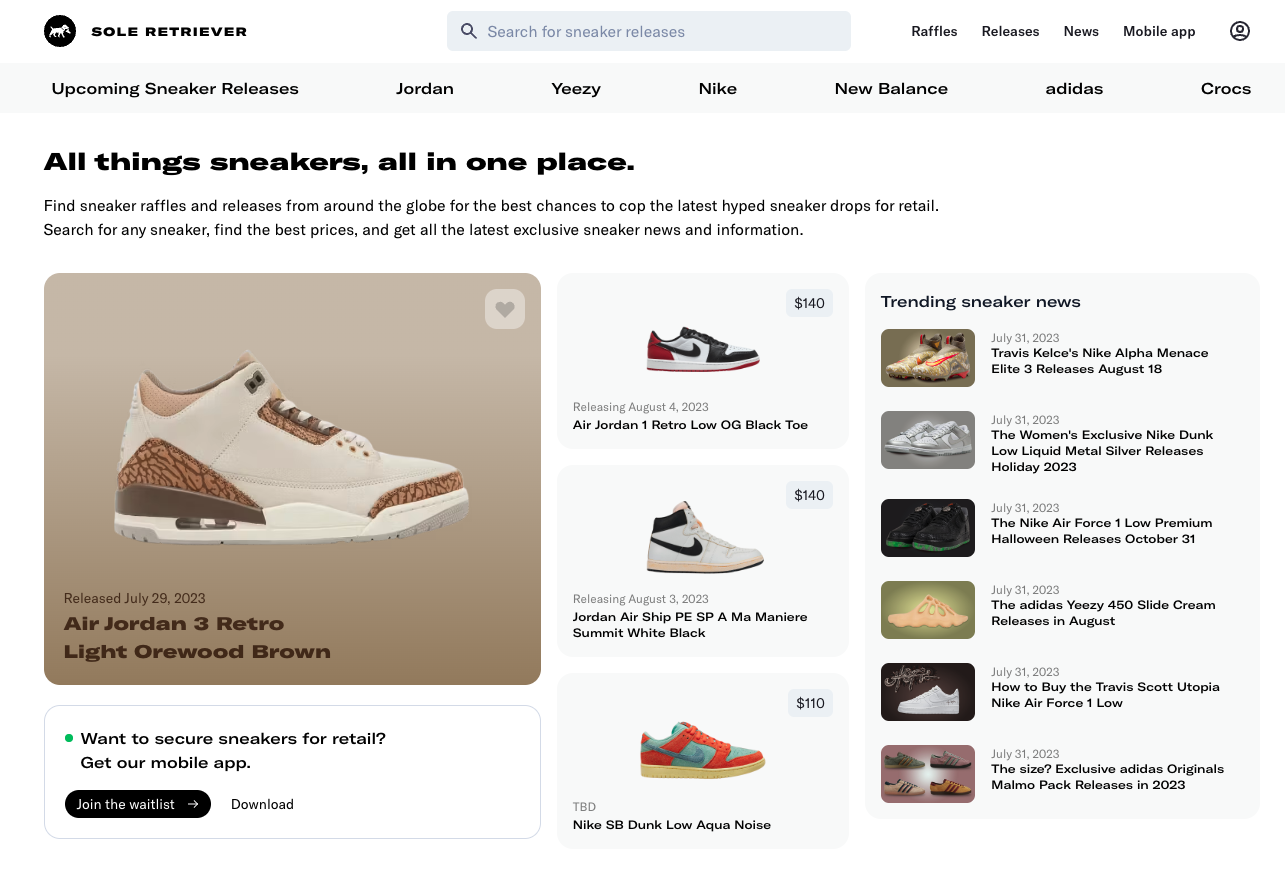1285x884 pixels.
Task: Click the Download link
Action: [x=262, y=804]
